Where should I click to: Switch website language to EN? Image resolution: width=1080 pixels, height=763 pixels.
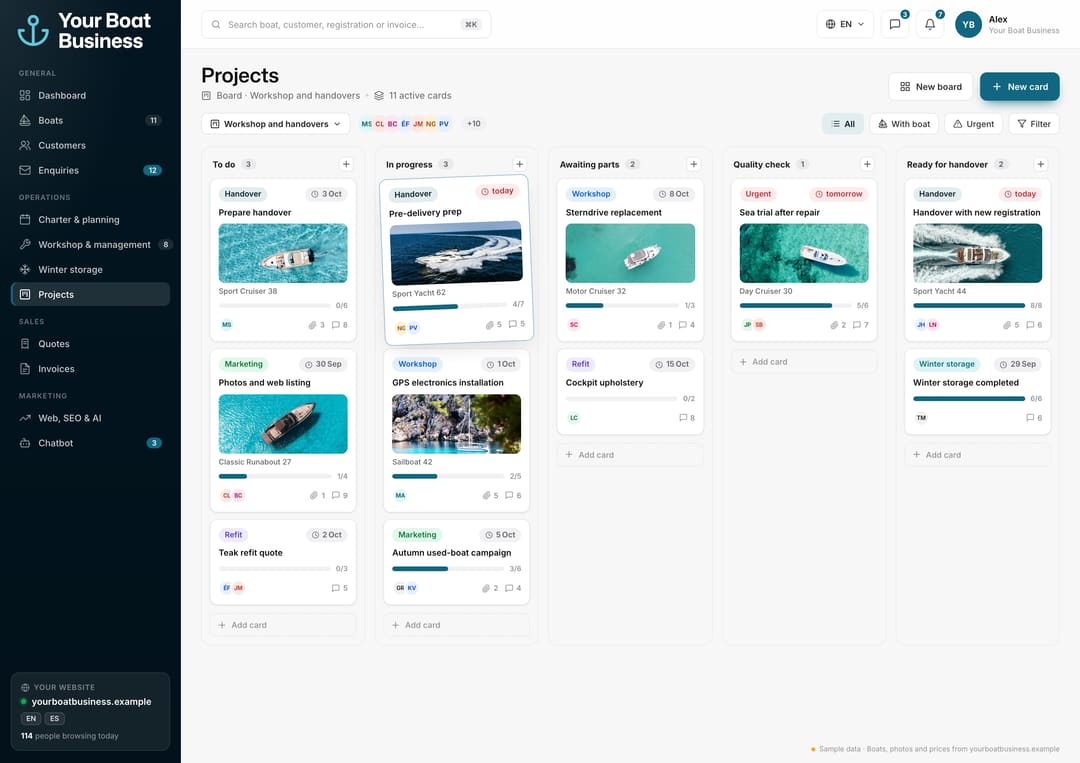tap(31, 718)
